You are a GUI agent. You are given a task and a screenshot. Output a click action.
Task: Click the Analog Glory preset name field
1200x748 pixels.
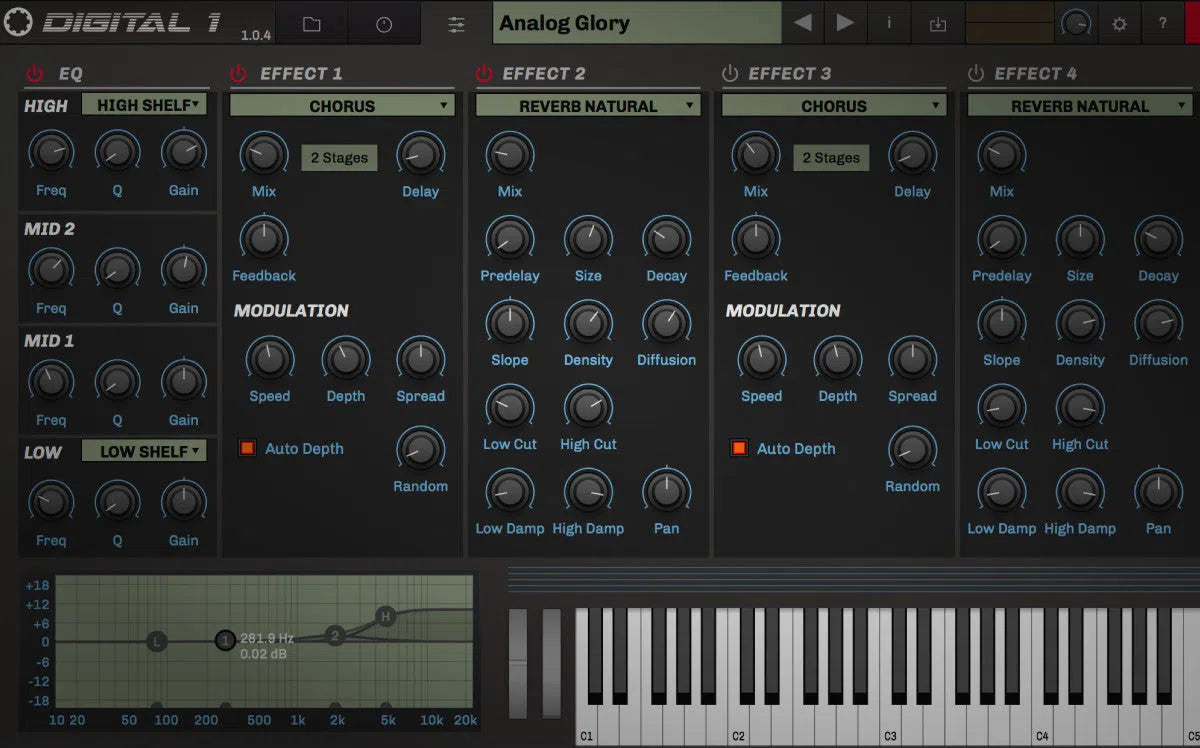(635, 22)
